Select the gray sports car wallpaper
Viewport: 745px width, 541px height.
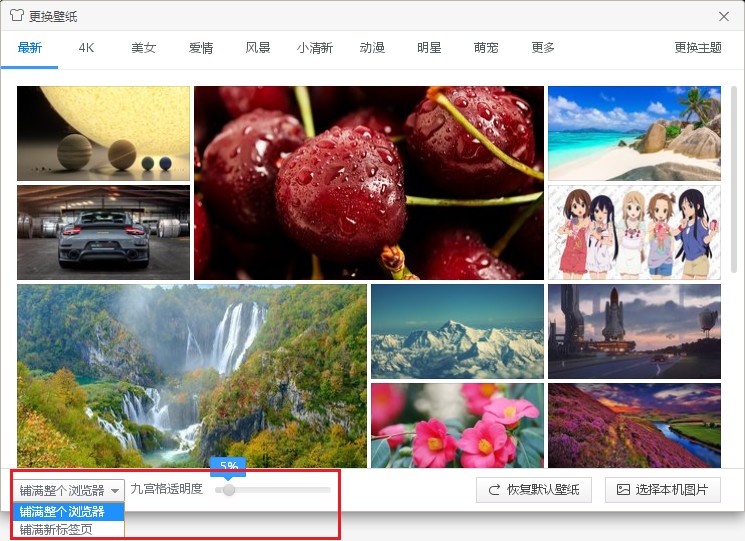click(103, 232)
